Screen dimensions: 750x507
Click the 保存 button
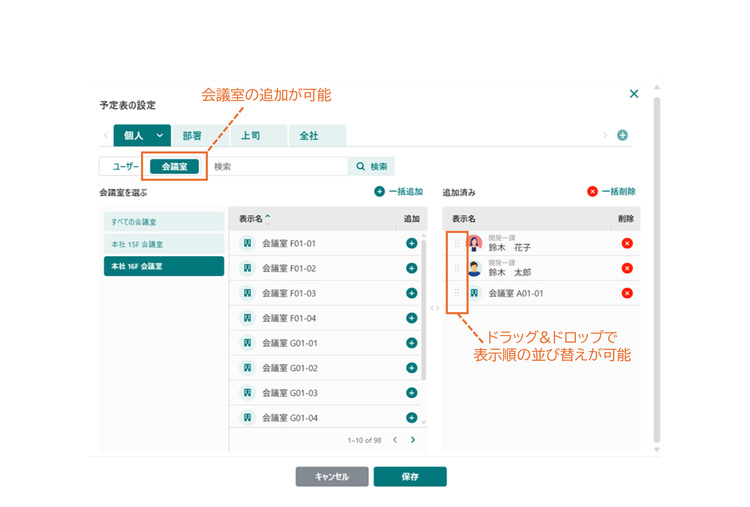410,476
